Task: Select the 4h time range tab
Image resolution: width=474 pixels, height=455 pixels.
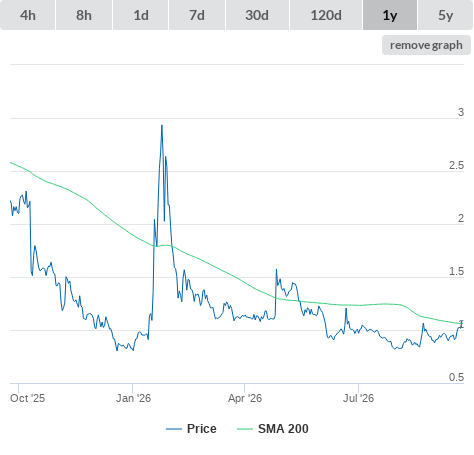Action: coord(28,15)
